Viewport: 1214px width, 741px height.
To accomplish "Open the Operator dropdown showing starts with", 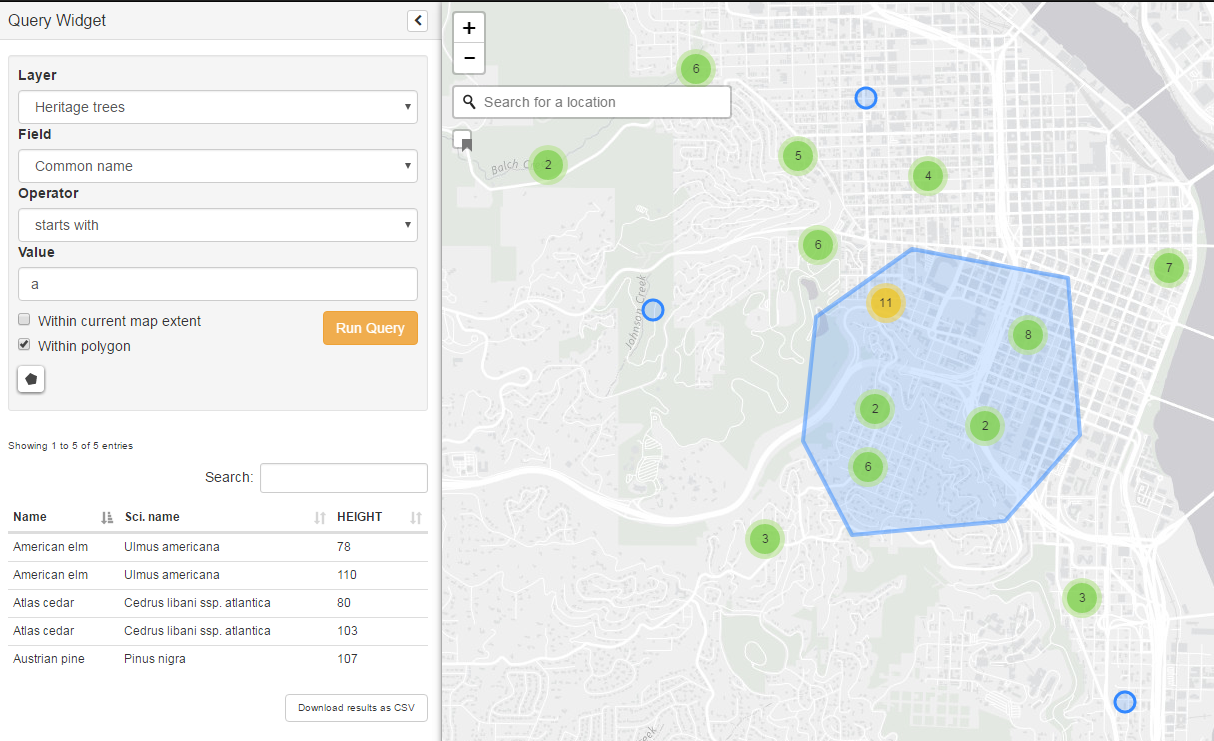I will tap(218, 225).
